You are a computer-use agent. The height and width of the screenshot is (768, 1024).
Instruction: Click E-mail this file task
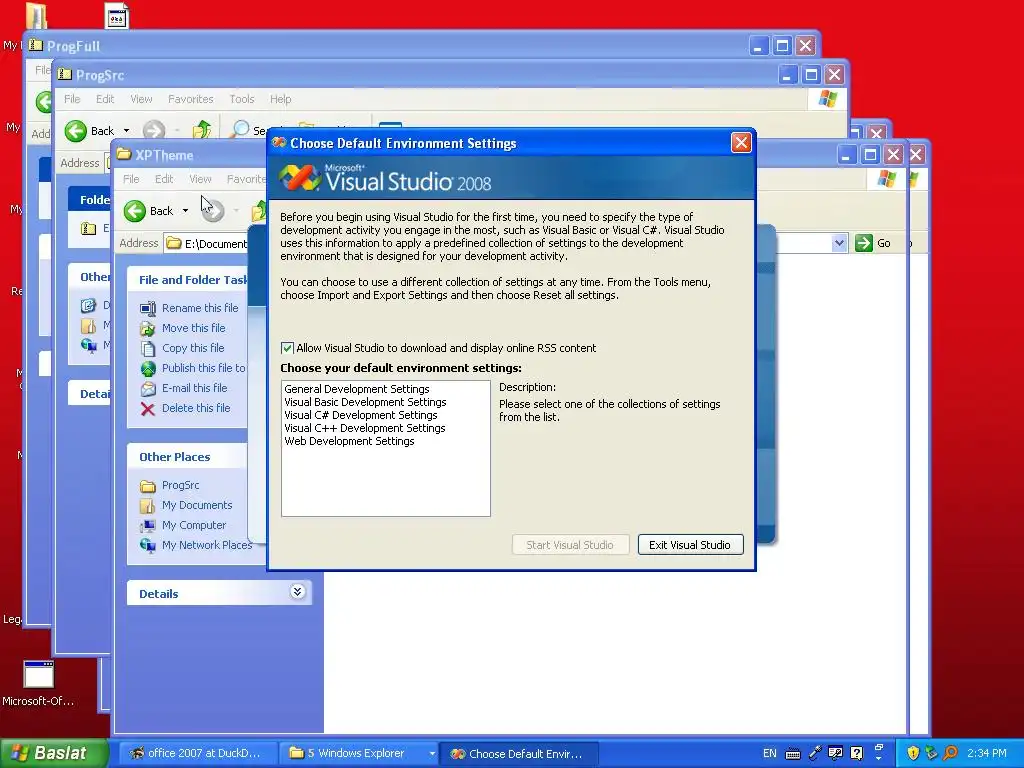pos(195,388)
